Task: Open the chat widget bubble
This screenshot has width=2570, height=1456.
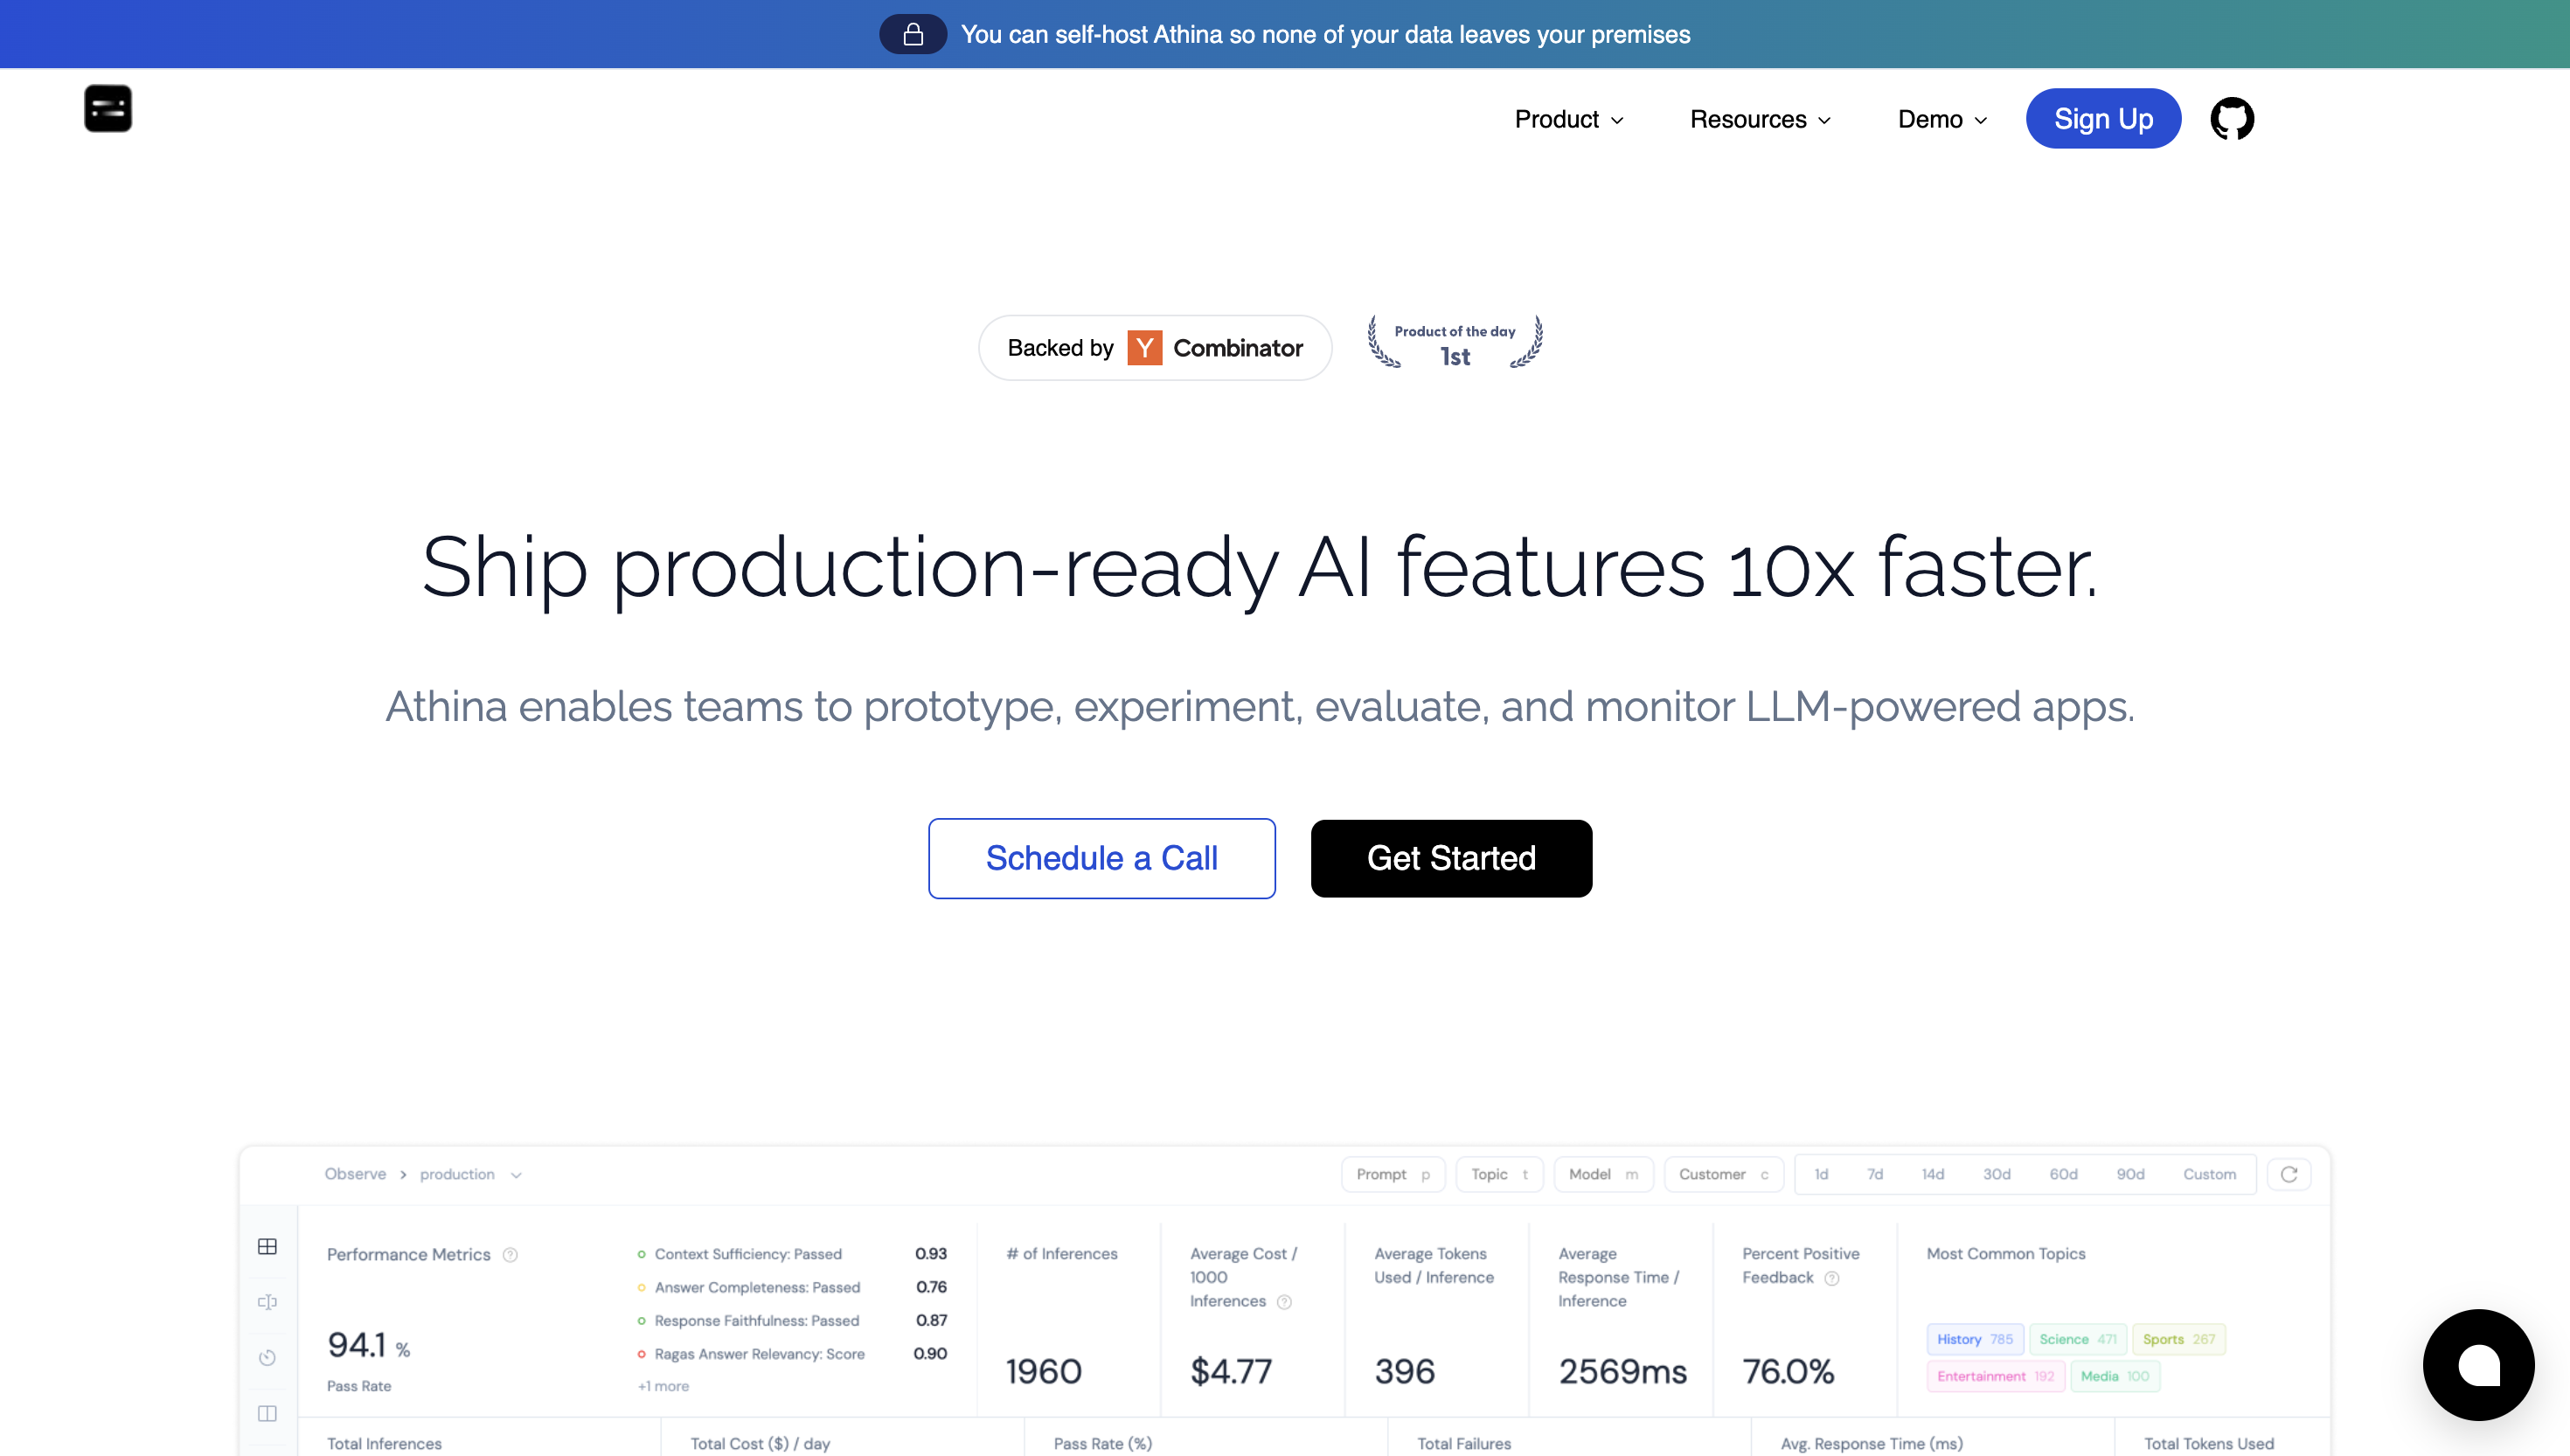Action: 2478,1364
